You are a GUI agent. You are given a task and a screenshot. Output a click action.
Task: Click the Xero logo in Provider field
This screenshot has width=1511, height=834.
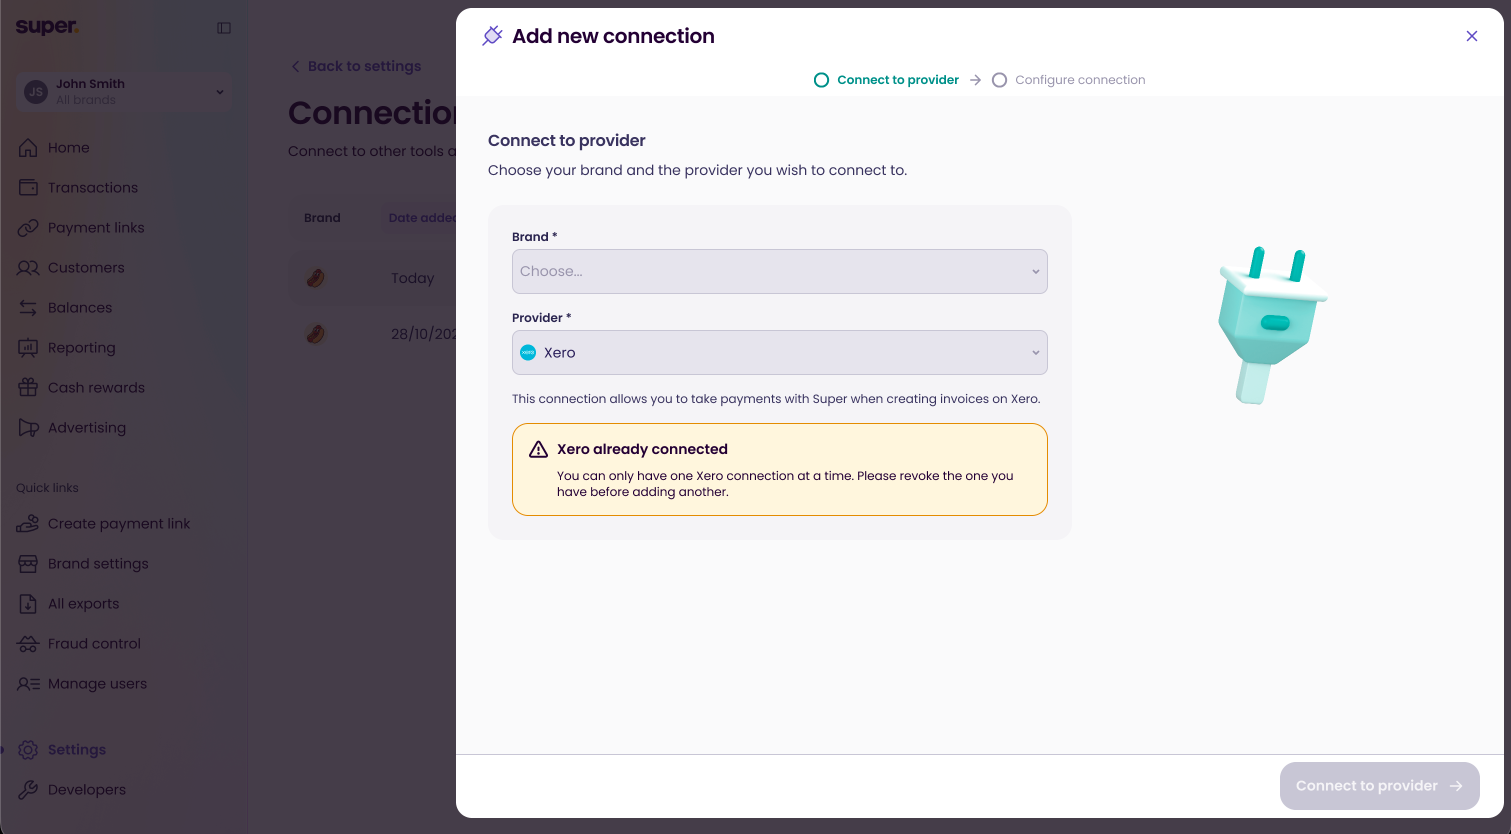click(x=528, y=352)
